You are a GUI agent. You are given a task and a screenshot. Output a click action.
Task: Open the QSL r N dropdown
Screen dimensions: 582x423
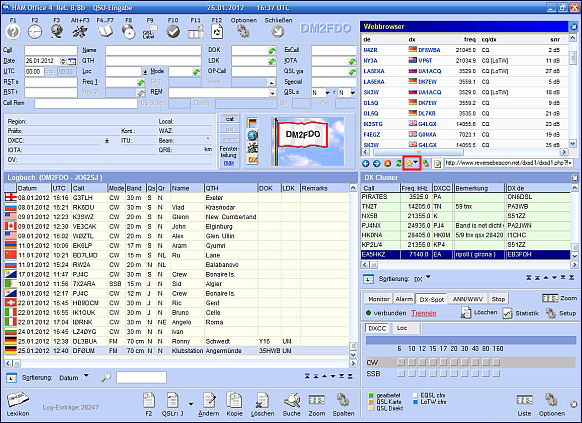tap(353, 93)
